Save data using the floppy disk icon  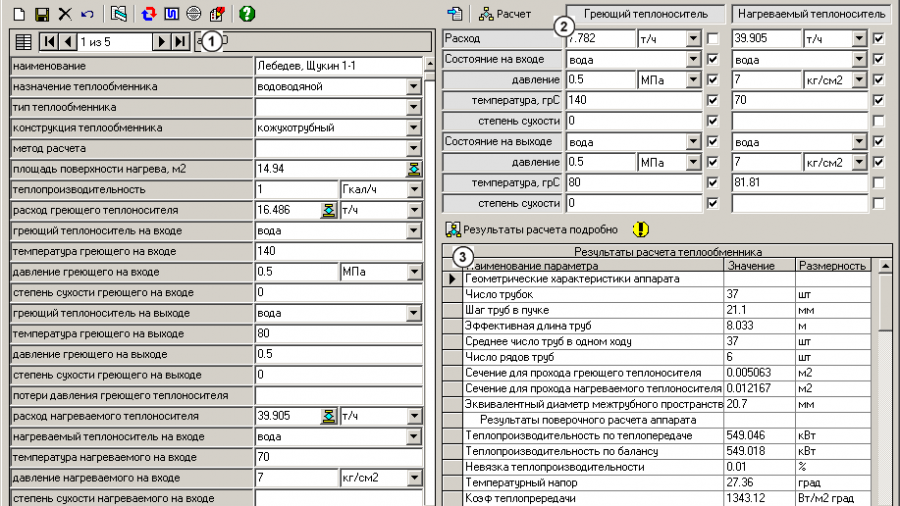[42, 13]
